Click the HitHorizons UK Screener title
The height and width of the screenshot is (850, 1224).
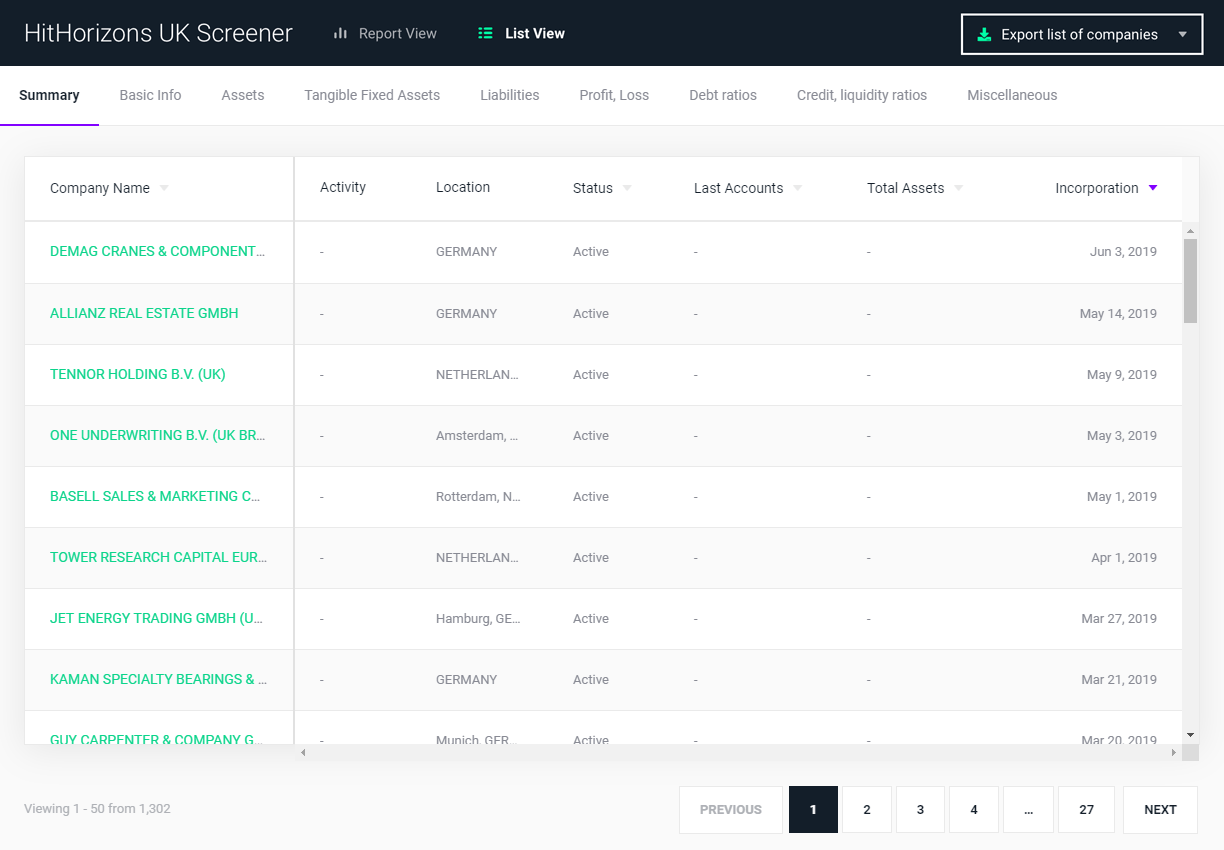tap(158, 33)
